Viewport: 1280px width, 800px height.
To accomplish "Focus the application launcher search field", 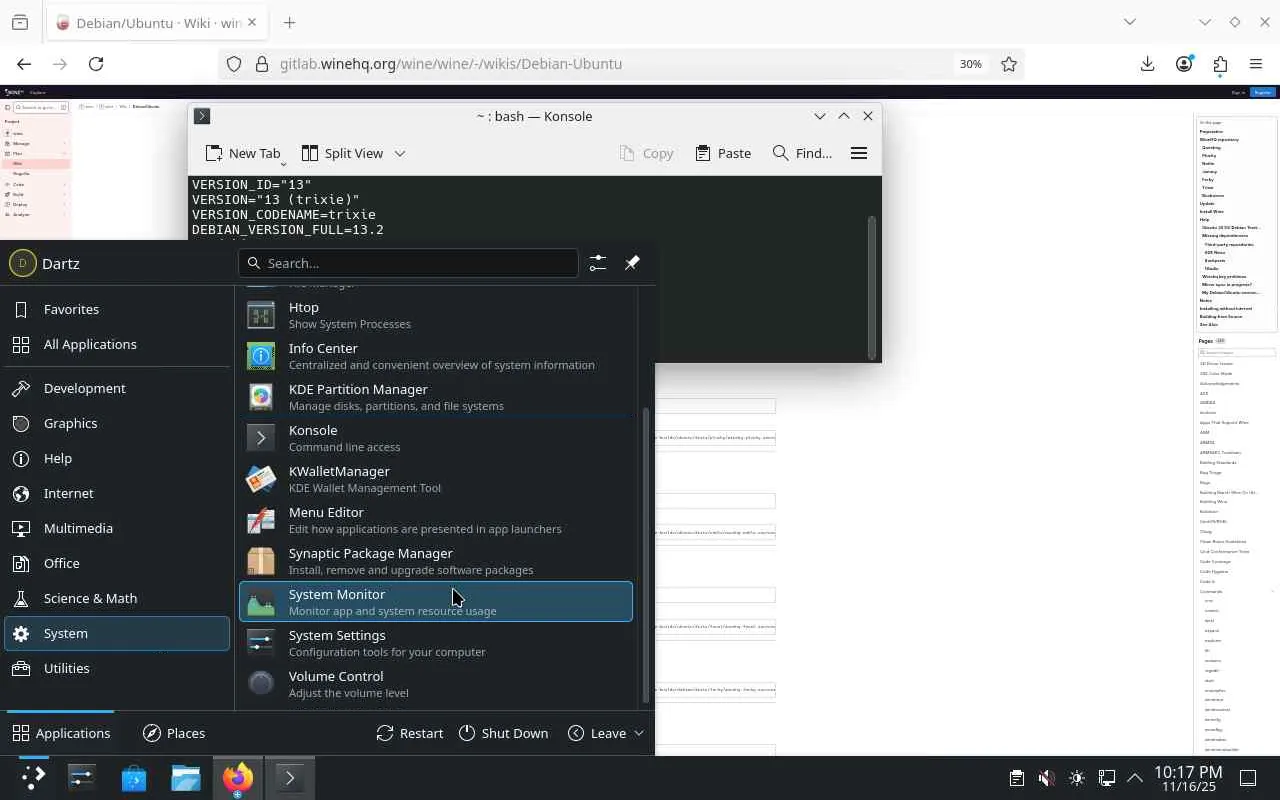I will [x=408, y=263].
